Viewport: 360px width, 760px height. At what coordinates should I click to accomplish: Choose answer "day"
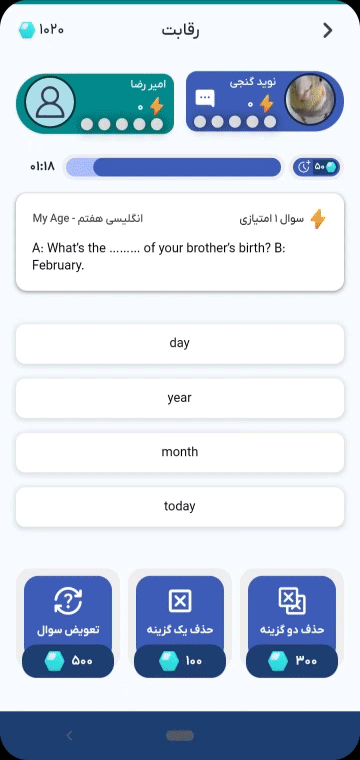(x=180, y=344)
